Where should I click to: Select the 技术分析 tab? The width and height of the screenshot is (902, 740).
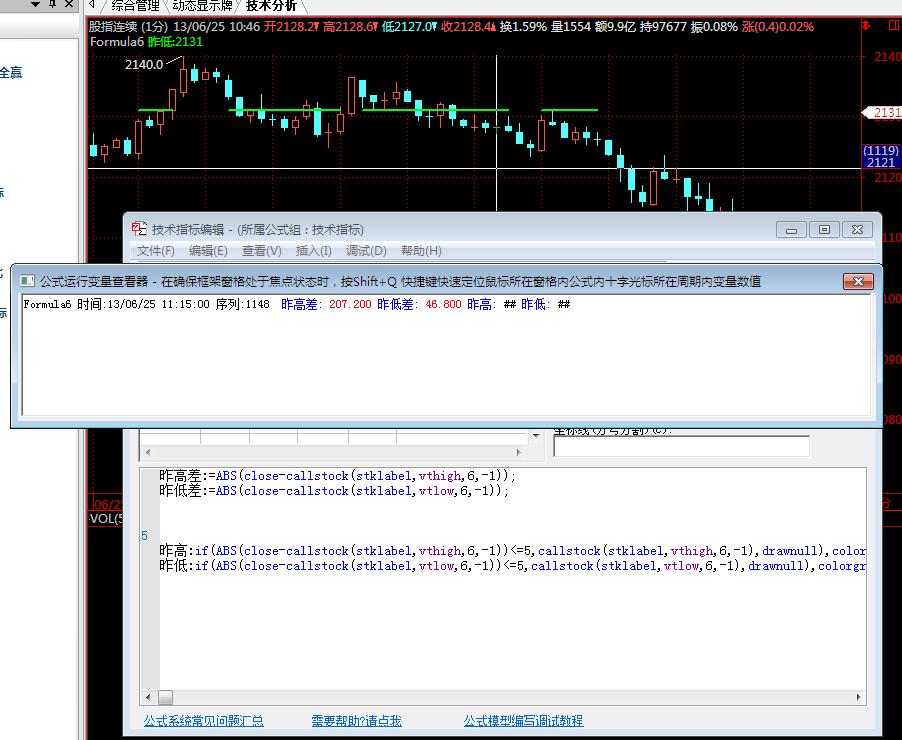point(271,6)
